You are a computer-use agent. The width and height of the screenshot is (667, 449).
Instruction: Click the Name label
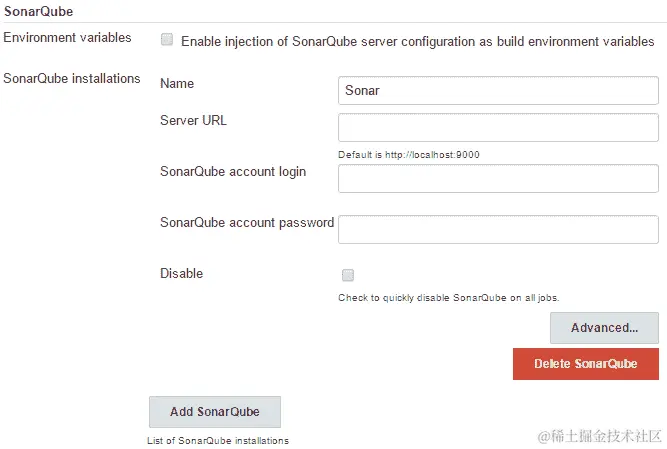177,84
